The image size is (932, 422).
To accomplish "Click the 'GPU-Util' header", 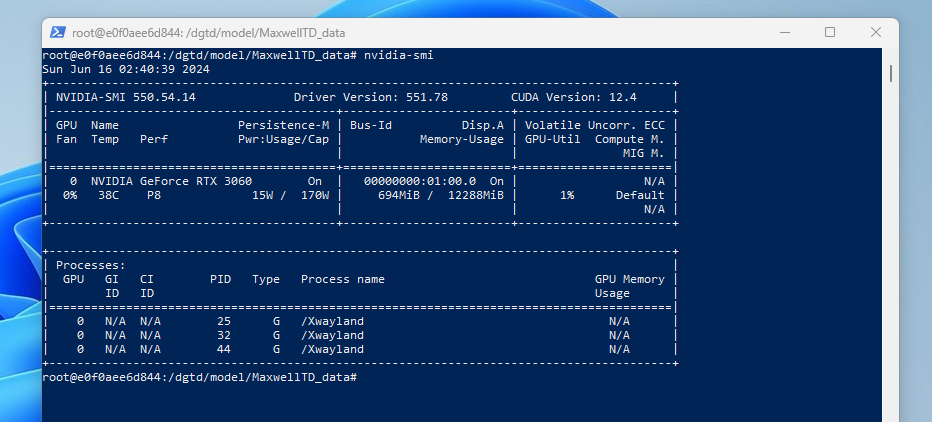I will coord(553,140).
